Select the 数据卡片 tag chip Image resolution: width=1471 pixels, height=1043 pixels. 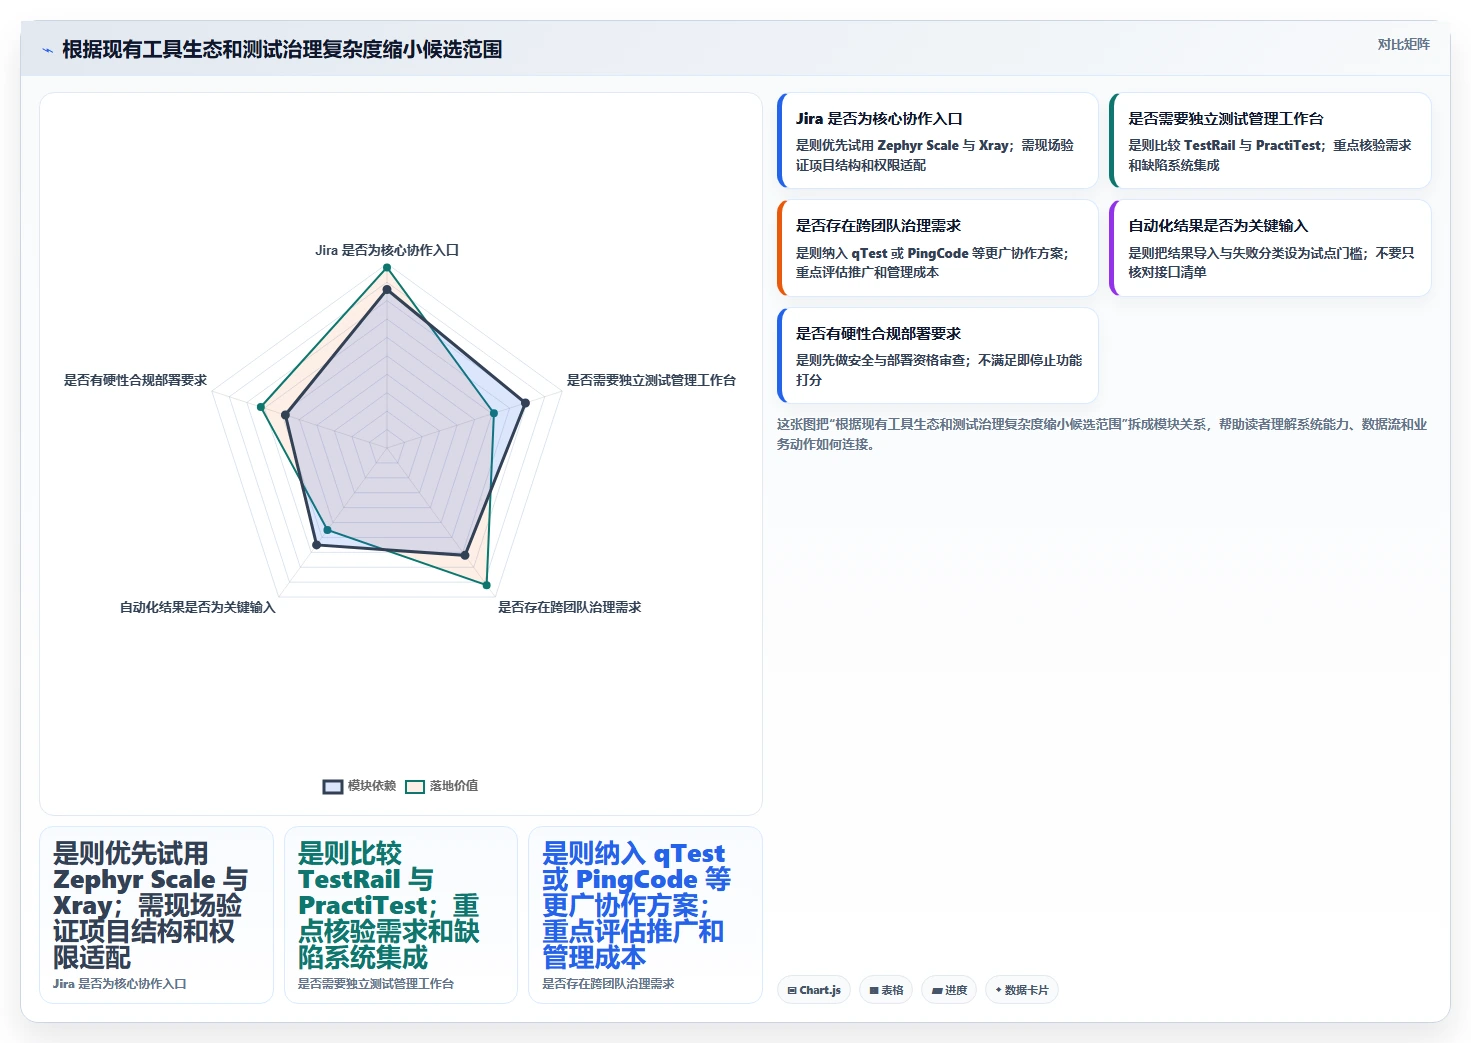(1022, 990)
